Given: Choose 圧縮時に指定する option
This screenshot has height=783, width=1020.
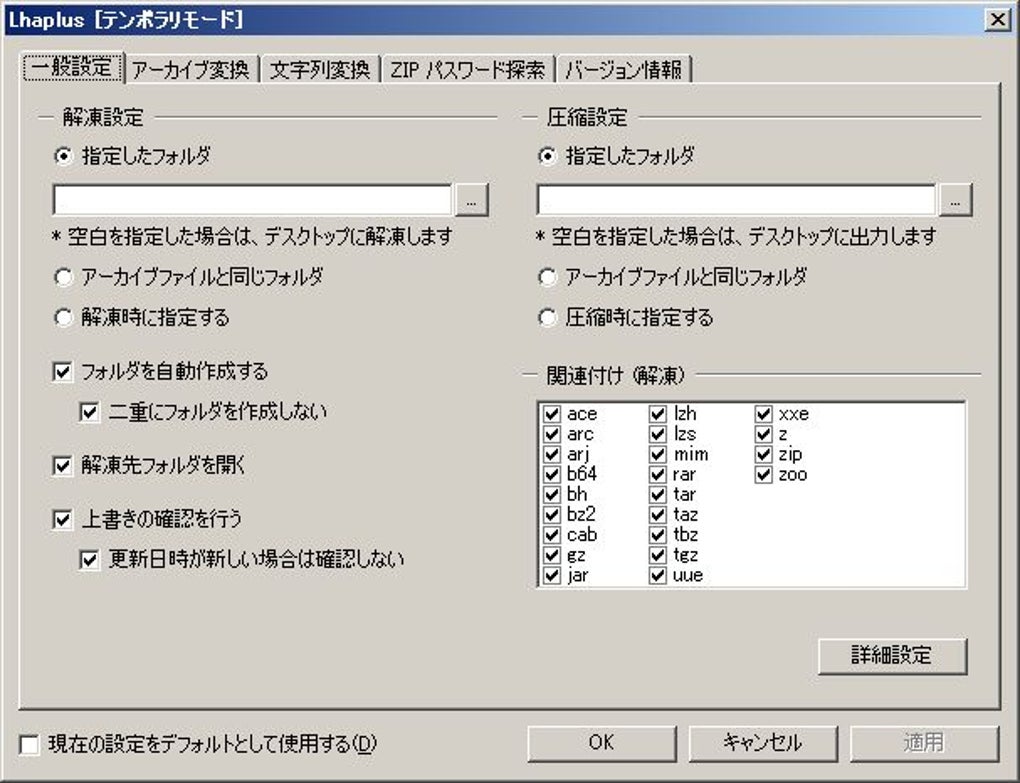Looking at the screenshot, I should click(547, 318).
